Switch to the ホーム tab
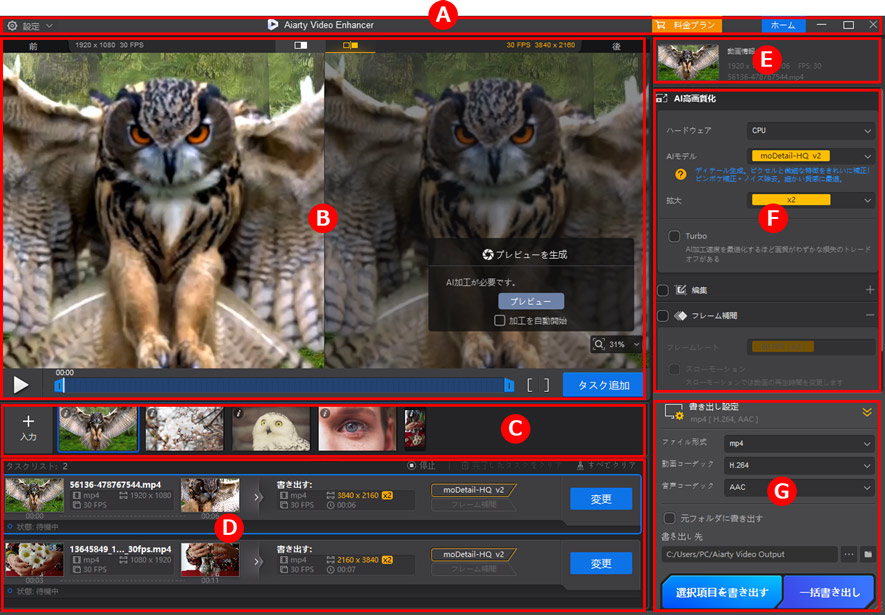The image size is (885, 615). coord(783,25)
